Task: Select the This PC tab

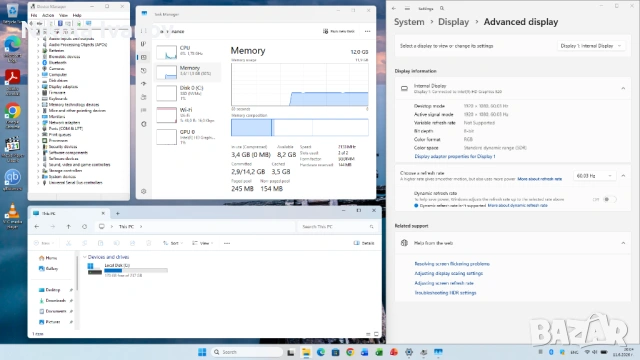Action: [69, 213]
